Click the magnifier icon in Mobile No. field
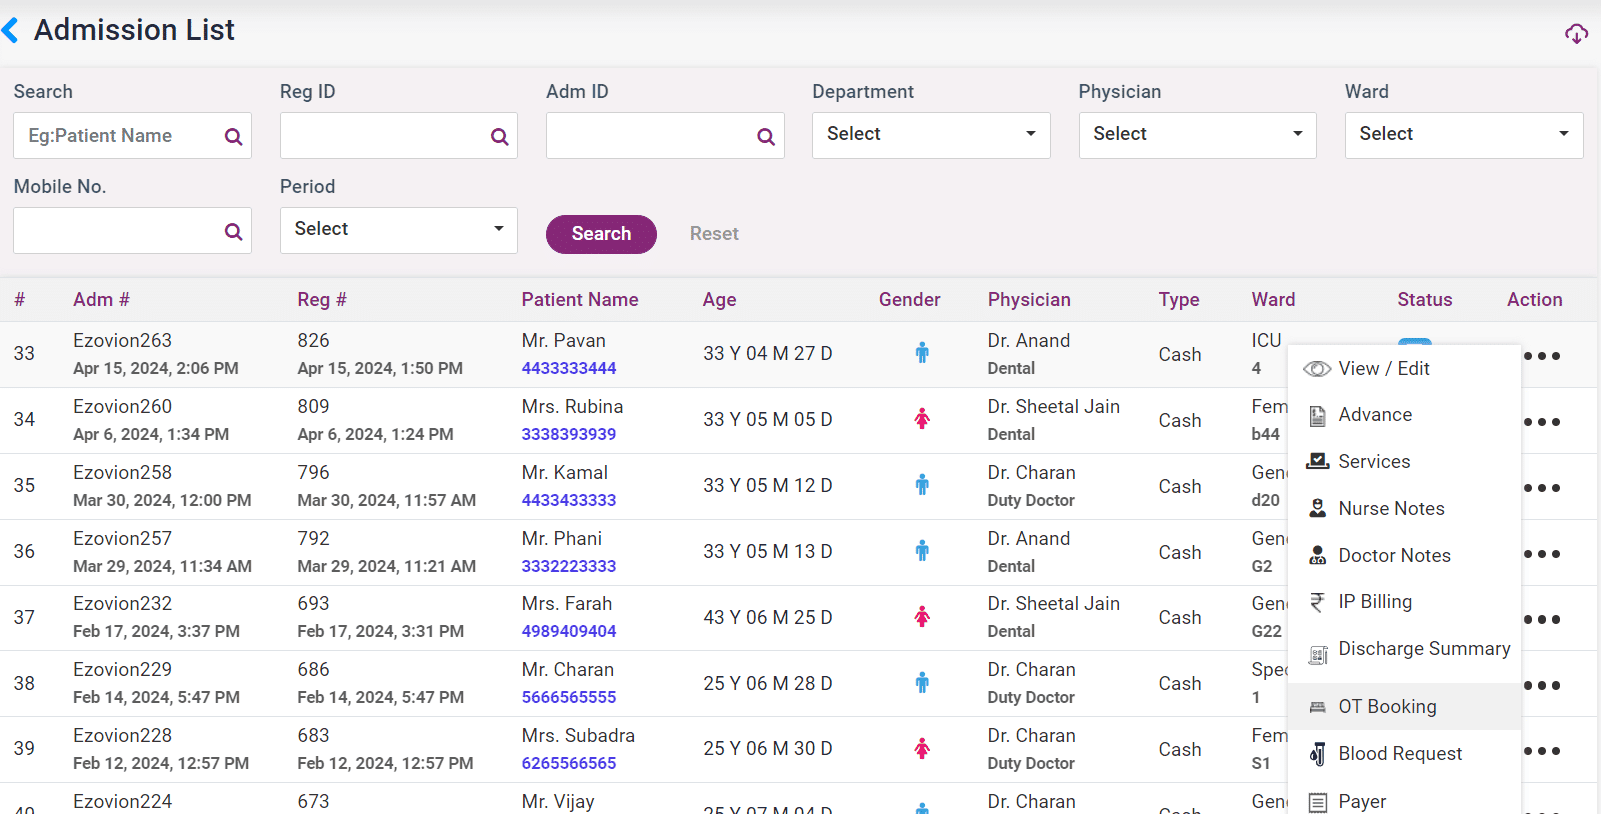The height and width of the screenshot is (814, 1601). point(233,232)
